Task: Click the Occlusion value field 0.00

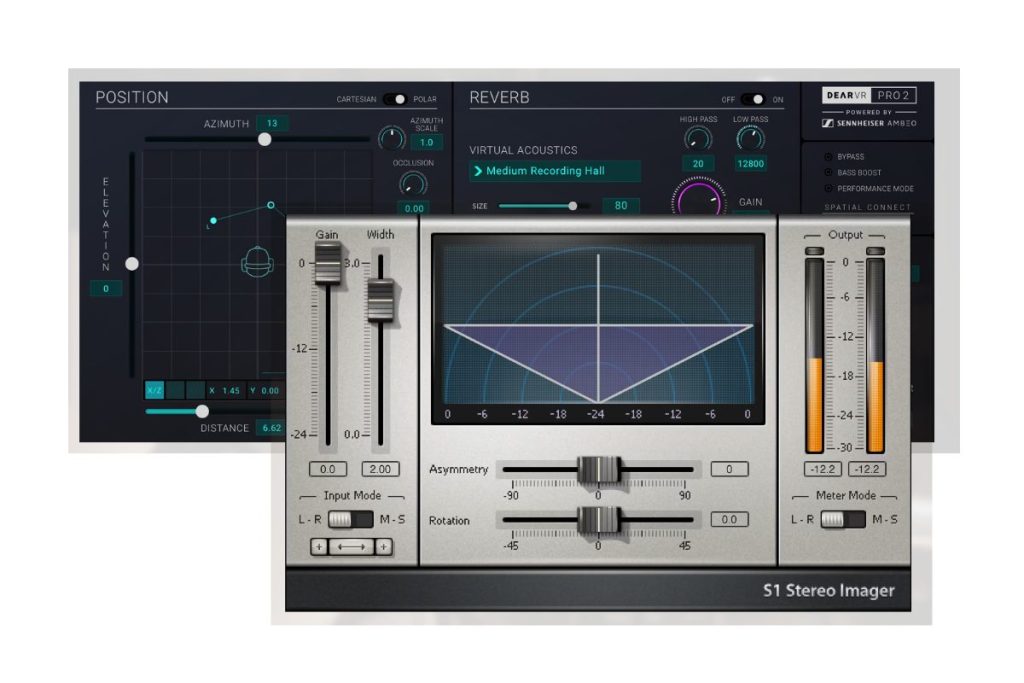Action: click(414, 208)
